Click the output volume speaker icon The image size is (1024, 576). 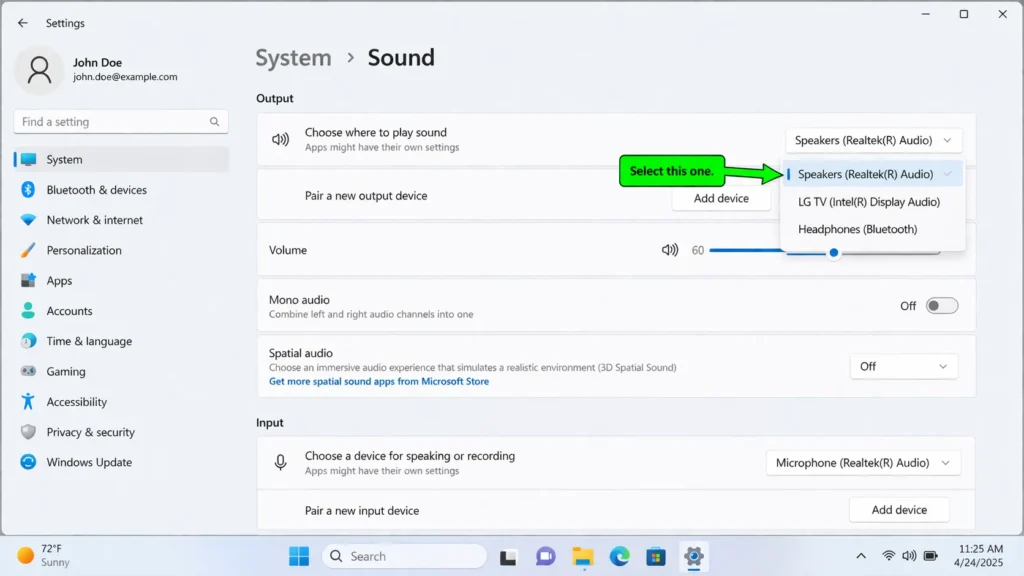pos(669,250)
